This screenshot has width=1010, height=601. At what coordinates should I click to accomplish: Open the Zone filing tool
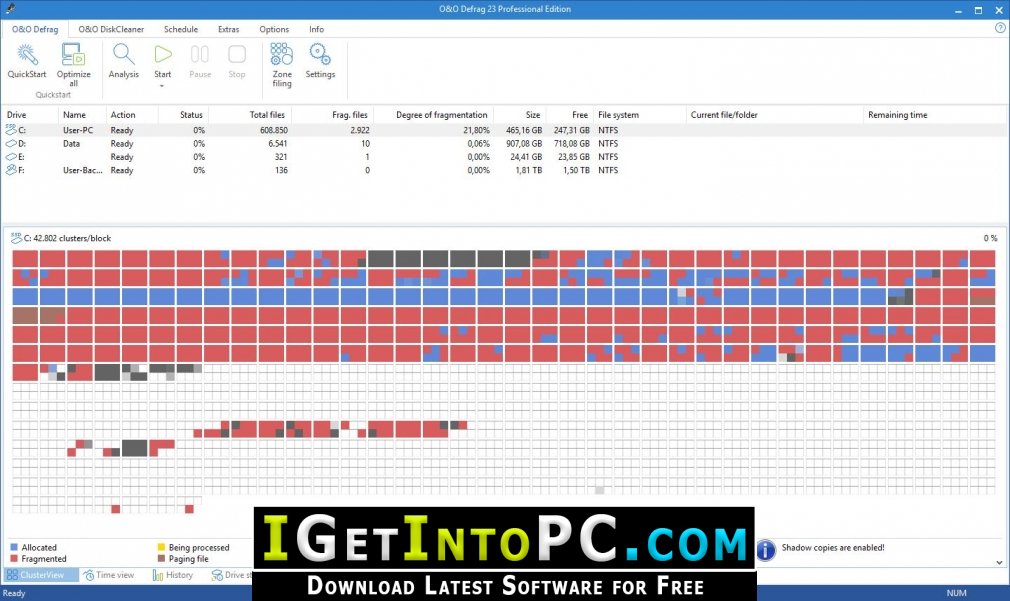281,54
